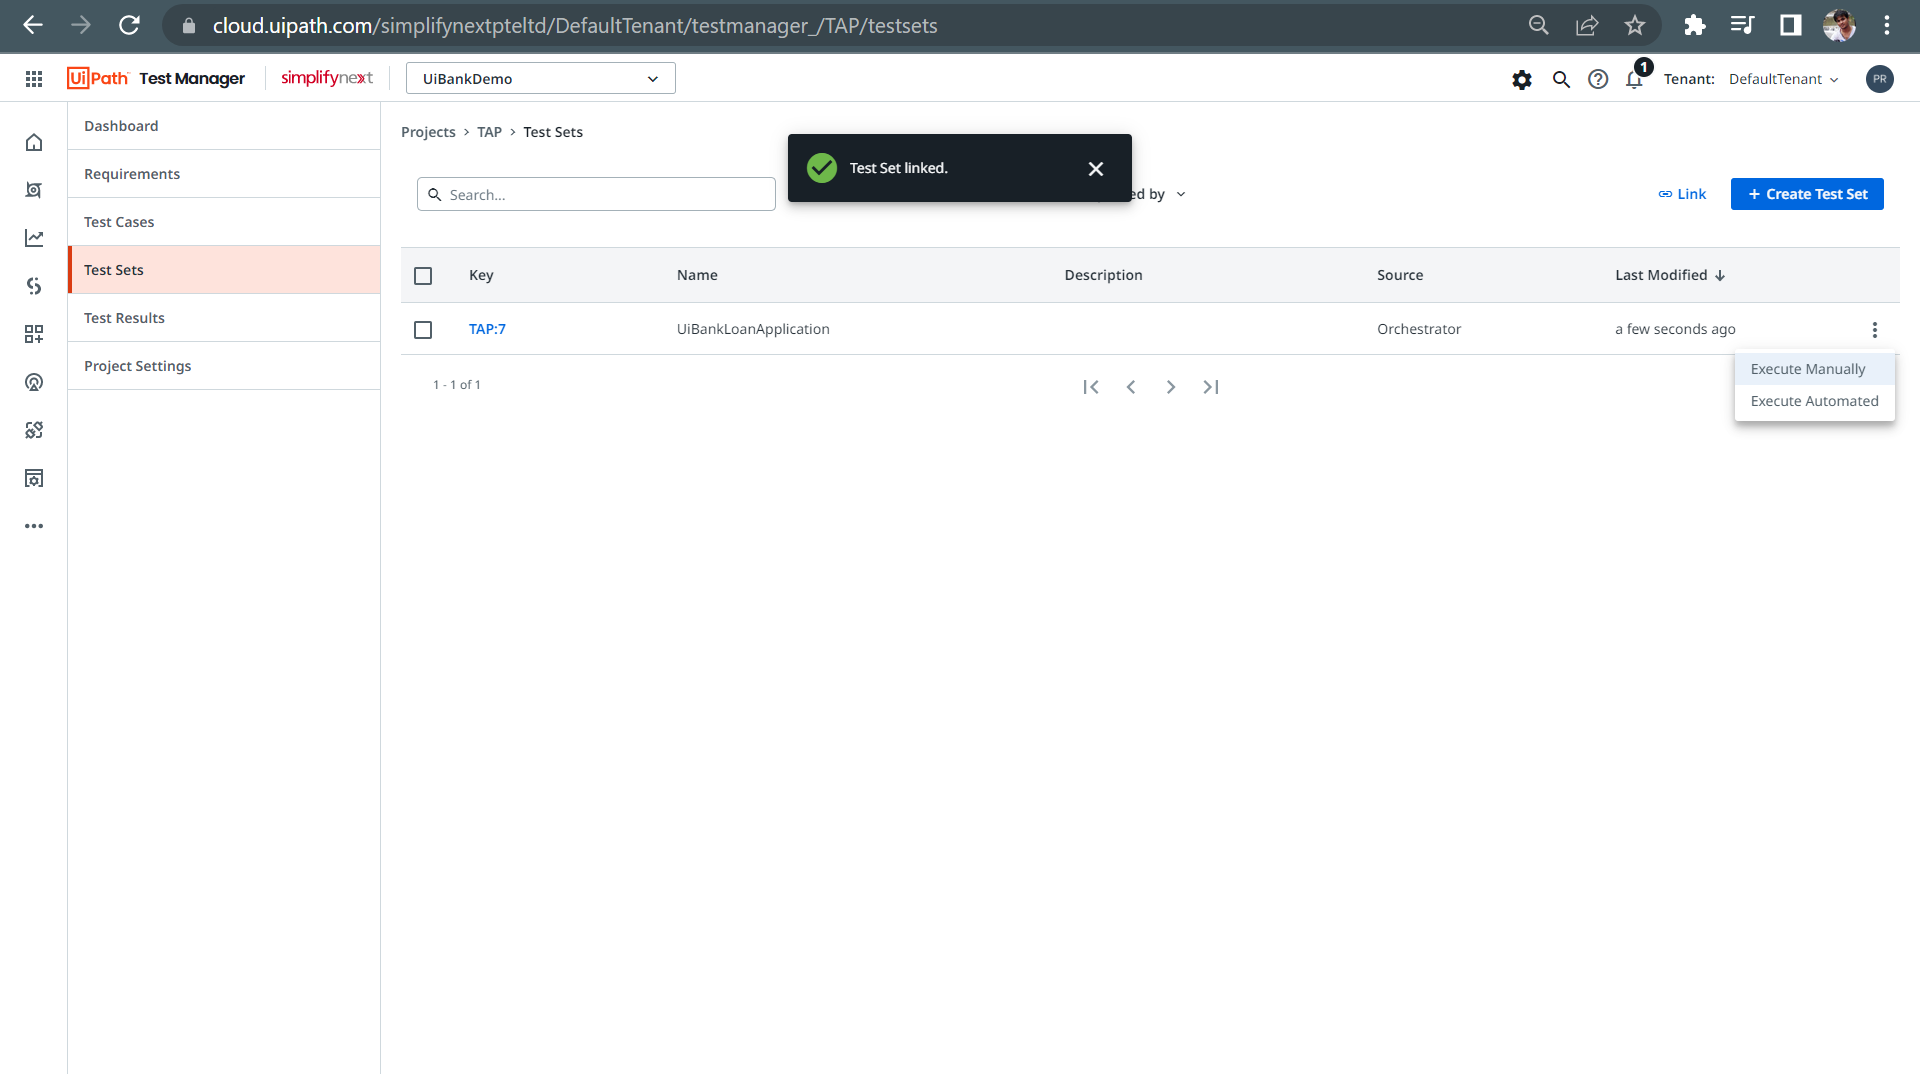Go to next page of results
1920x1074 pixels.
[x=1171, y=387]
